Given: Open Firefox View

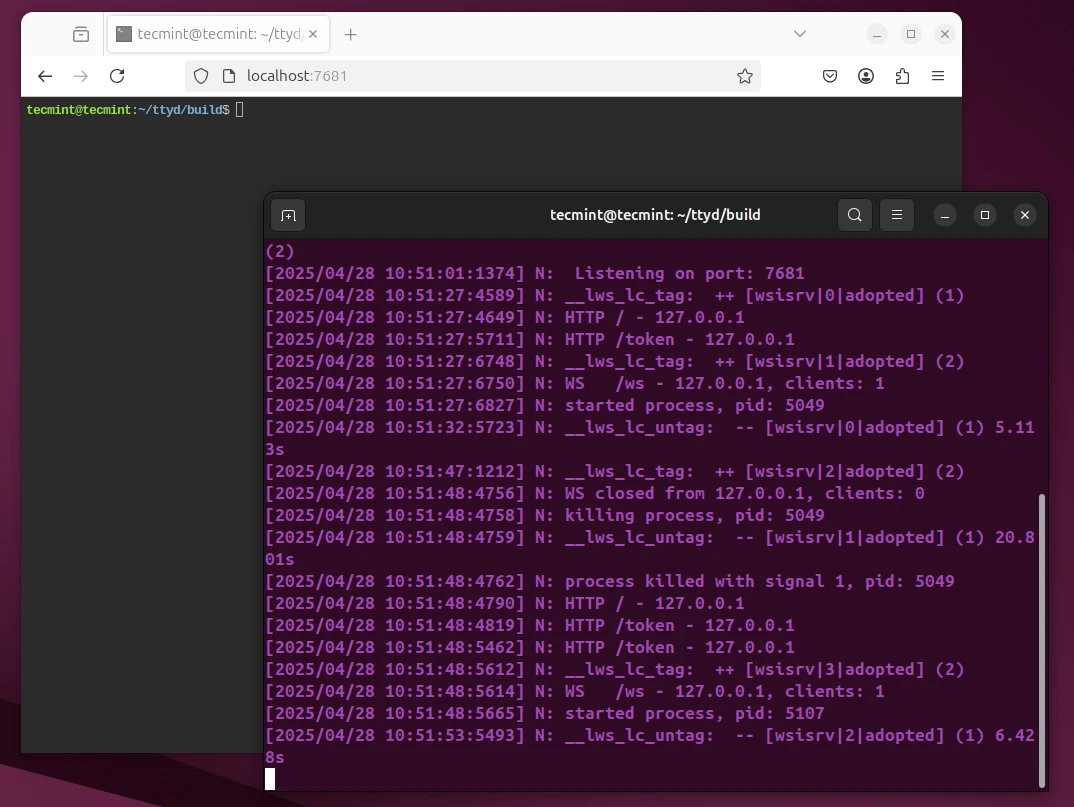Looking at the screenshot, I should coord(81,34).
